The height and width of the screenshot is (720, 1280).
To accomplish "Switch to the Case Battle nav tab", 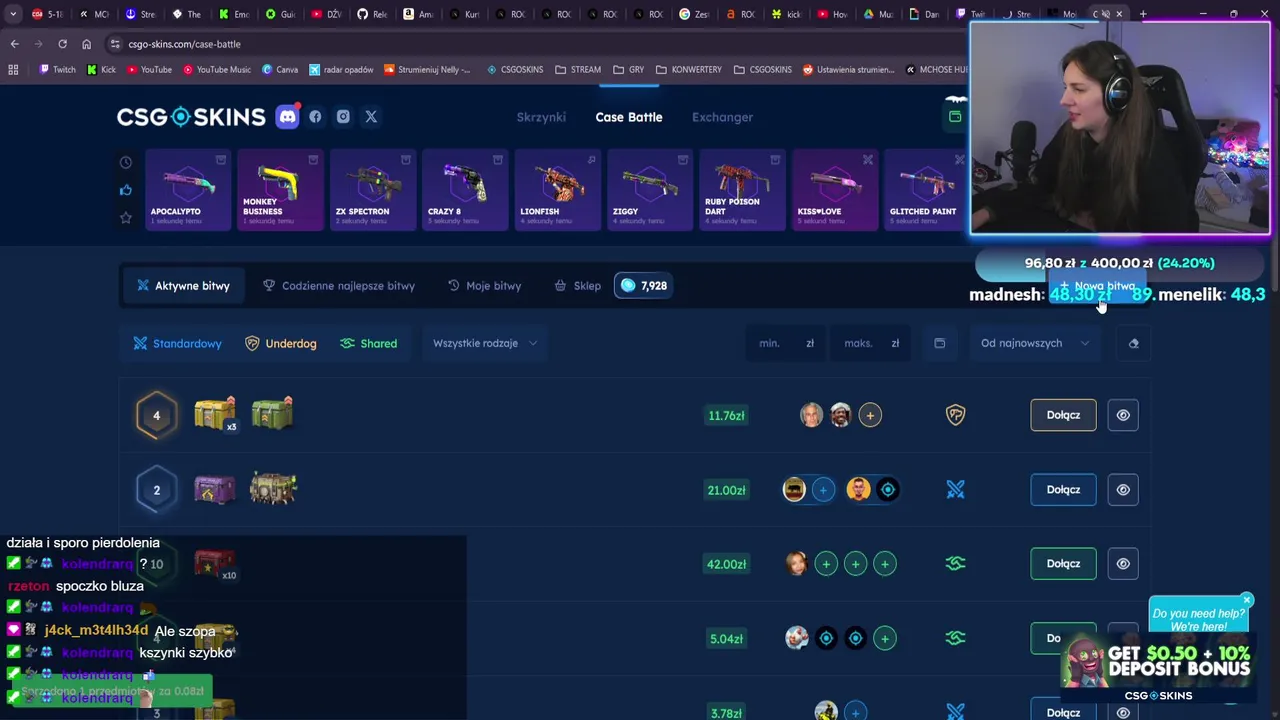I will 629,117.
